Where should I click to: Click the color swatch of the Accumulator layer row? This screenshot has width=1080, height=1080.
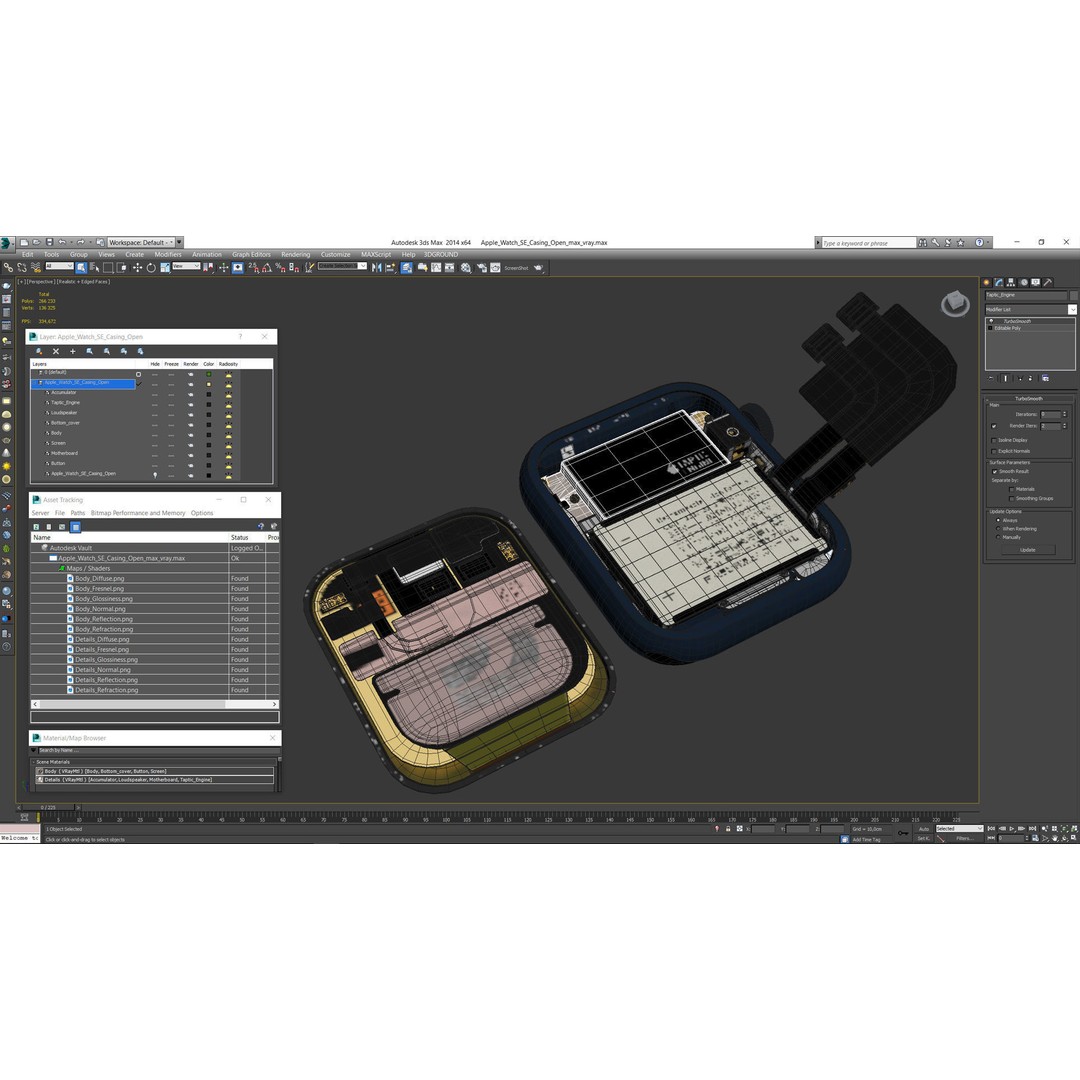pos(209,394)
